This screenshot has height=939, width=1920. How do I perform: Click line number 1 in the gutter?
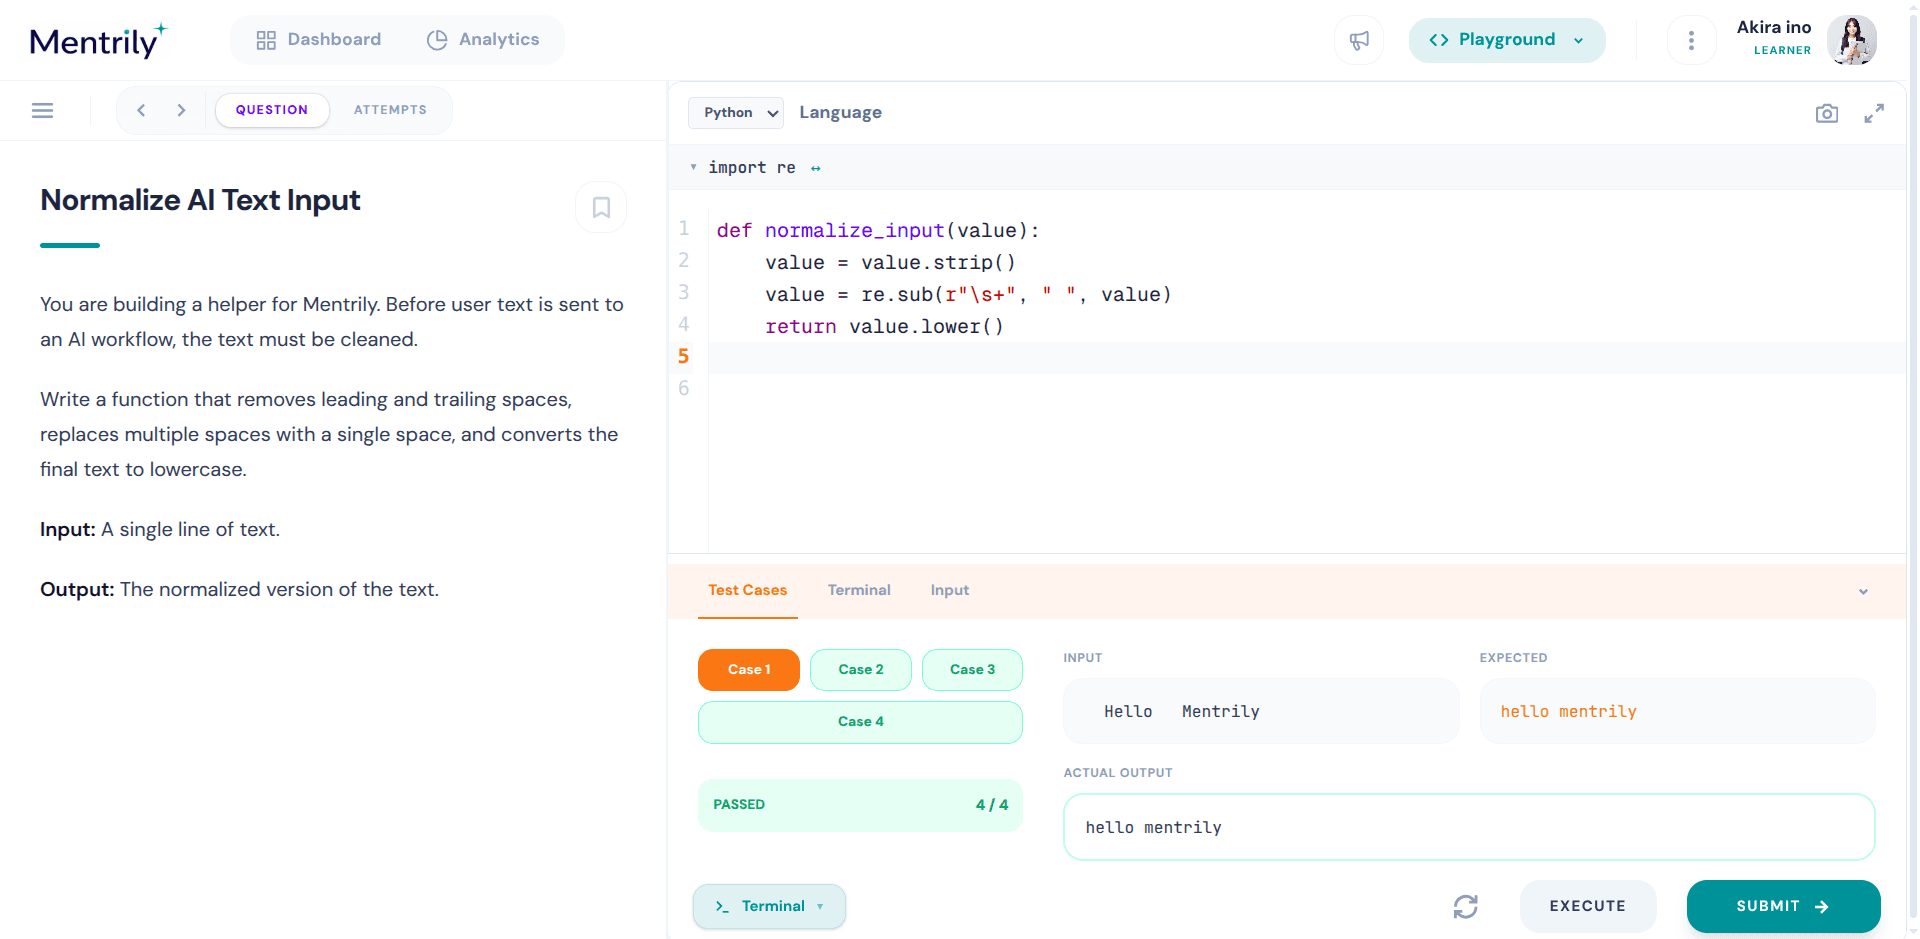(684, 229)
